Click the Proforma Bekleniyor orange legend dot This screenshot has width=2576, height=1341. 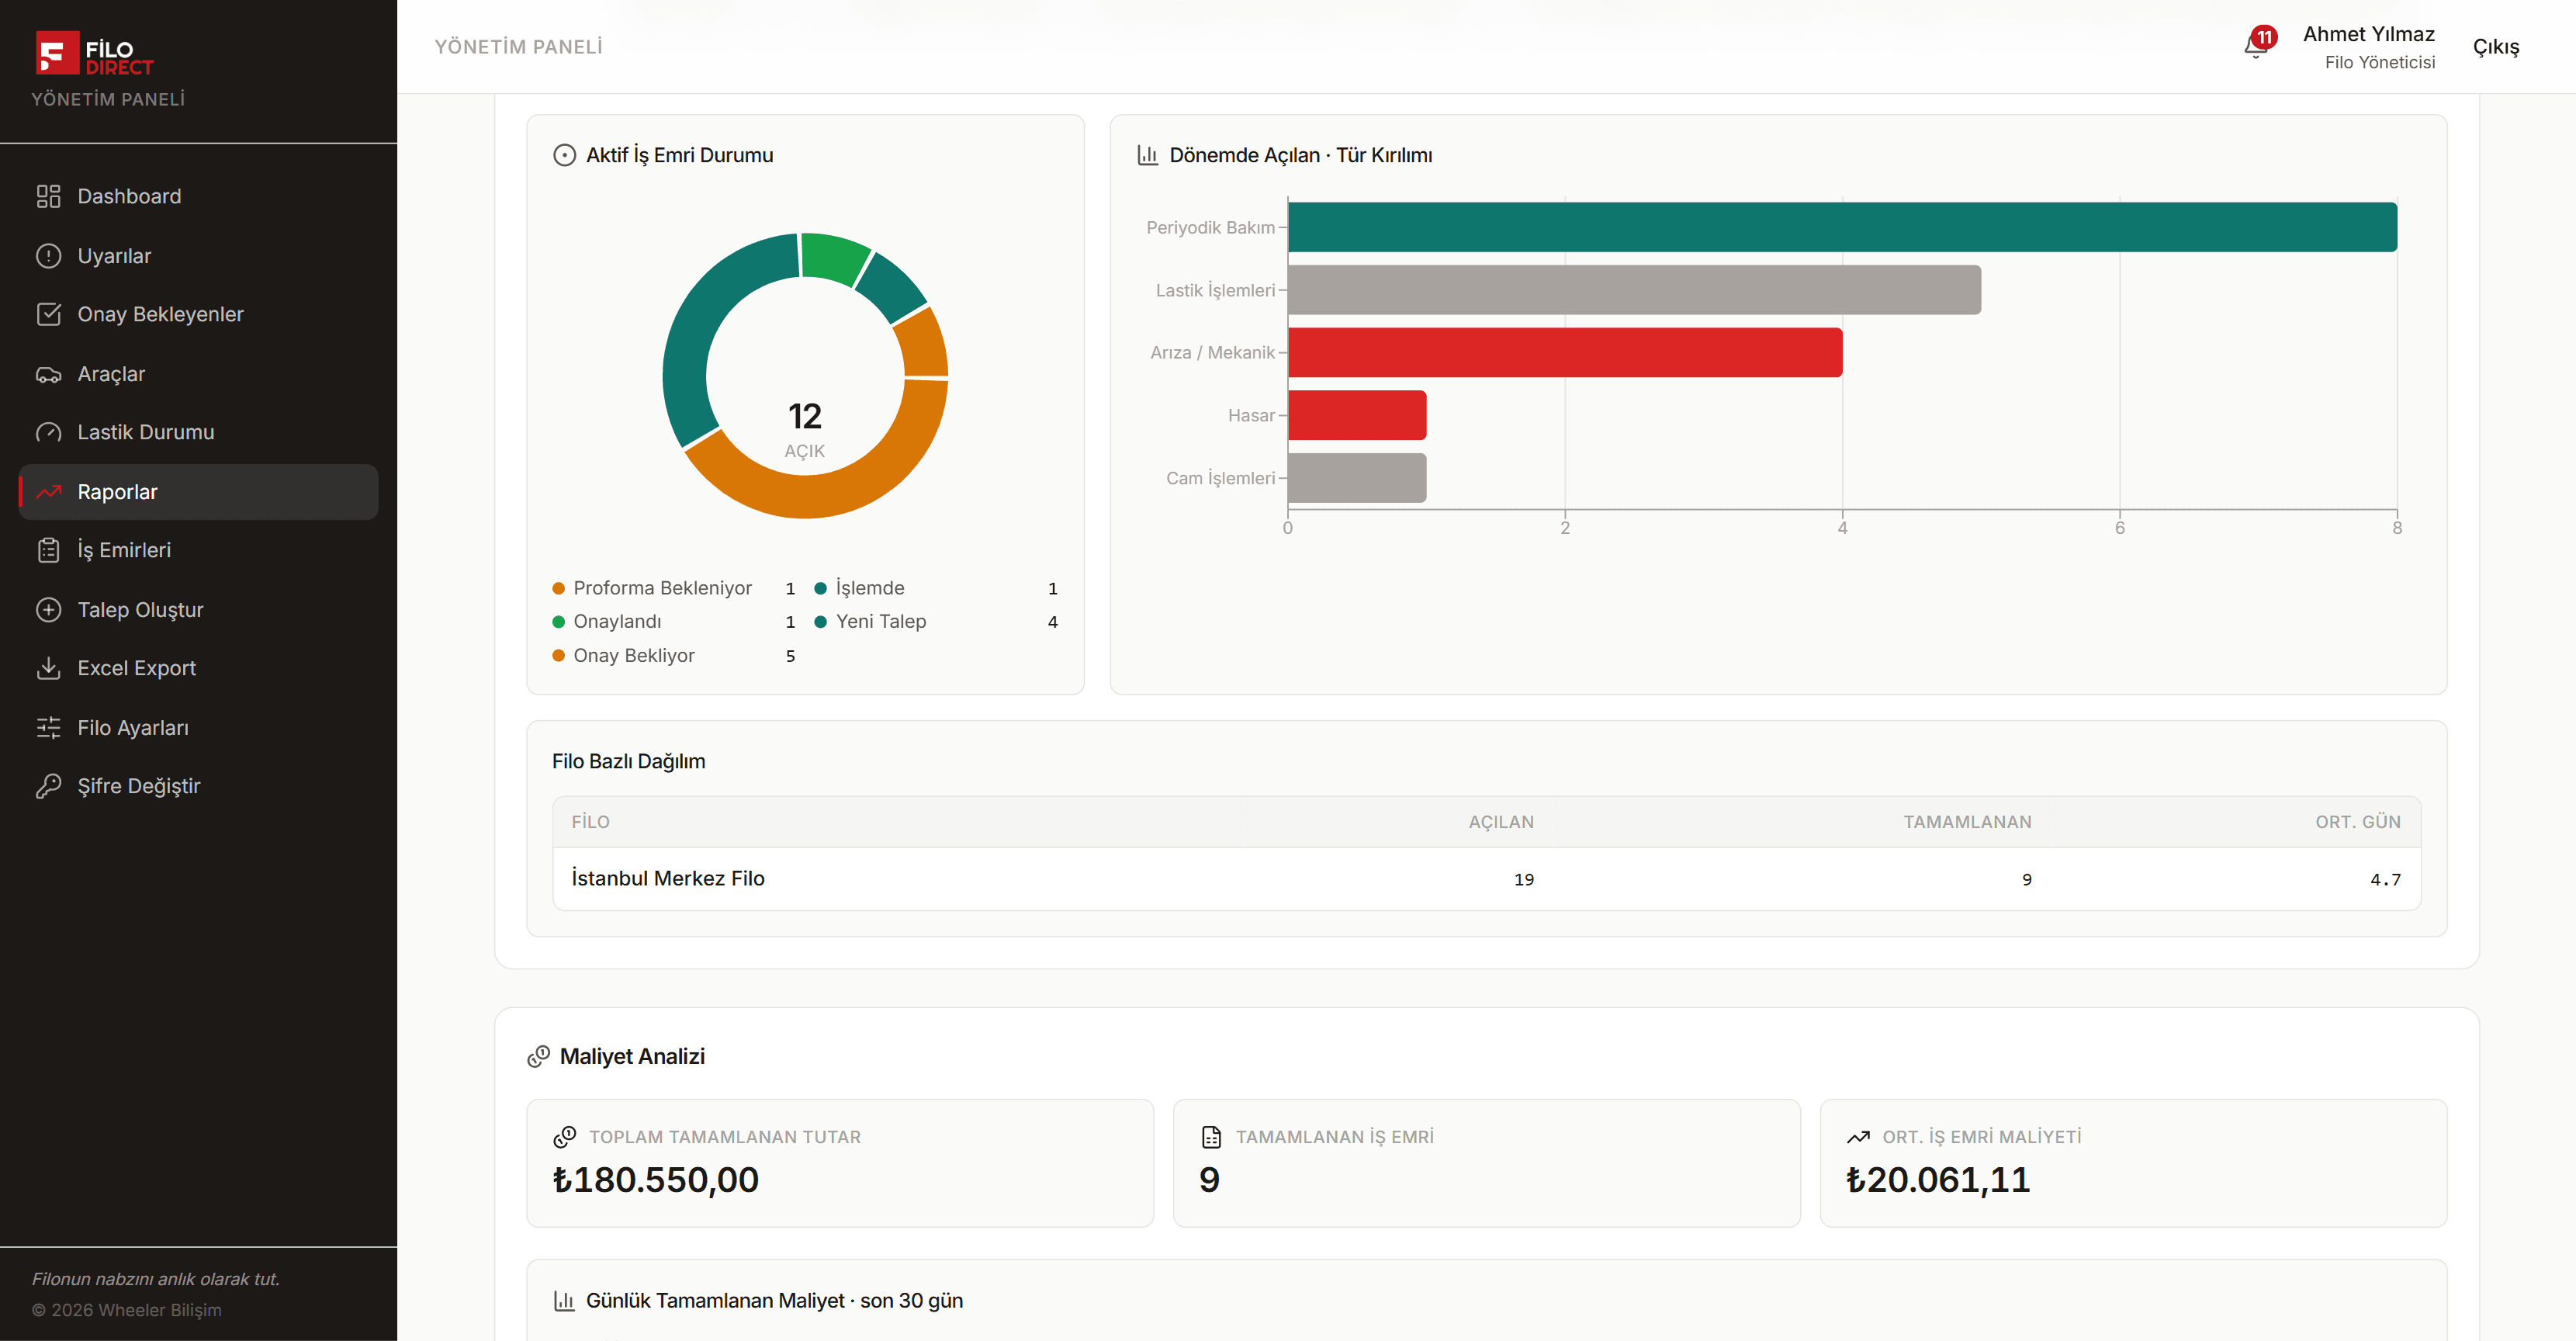pos(558,588)
